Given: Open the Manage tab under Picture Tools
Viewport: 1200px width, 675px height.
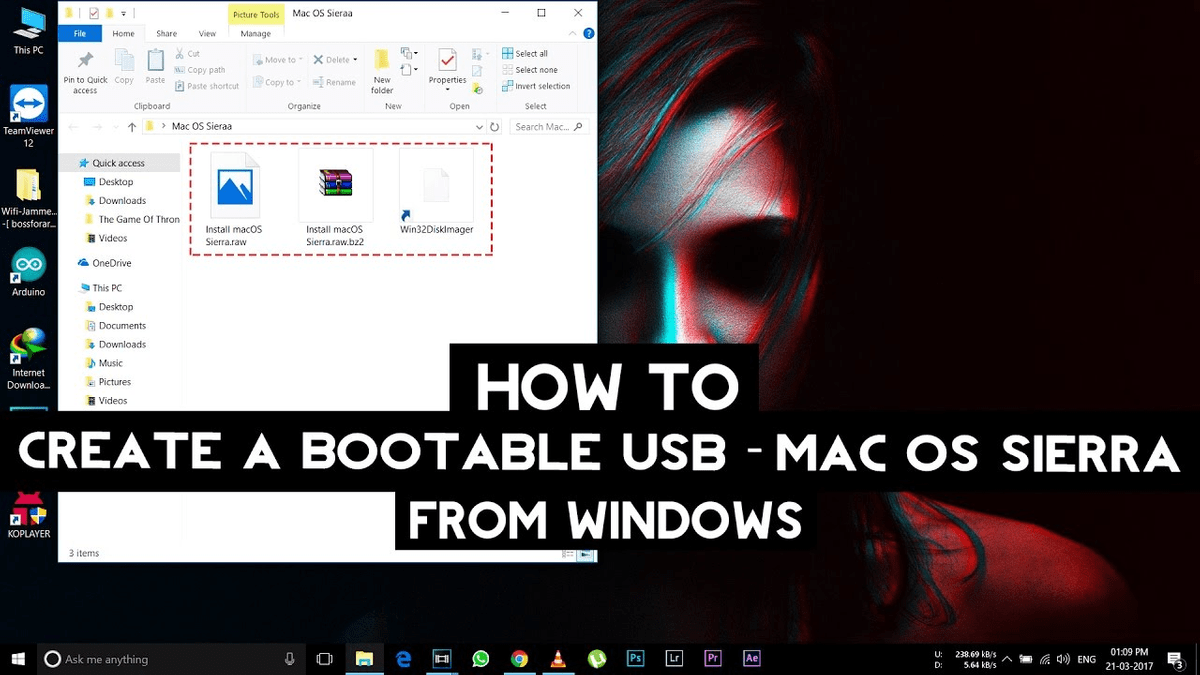Looking at the screenshot, I should click(x=255, y=33).
